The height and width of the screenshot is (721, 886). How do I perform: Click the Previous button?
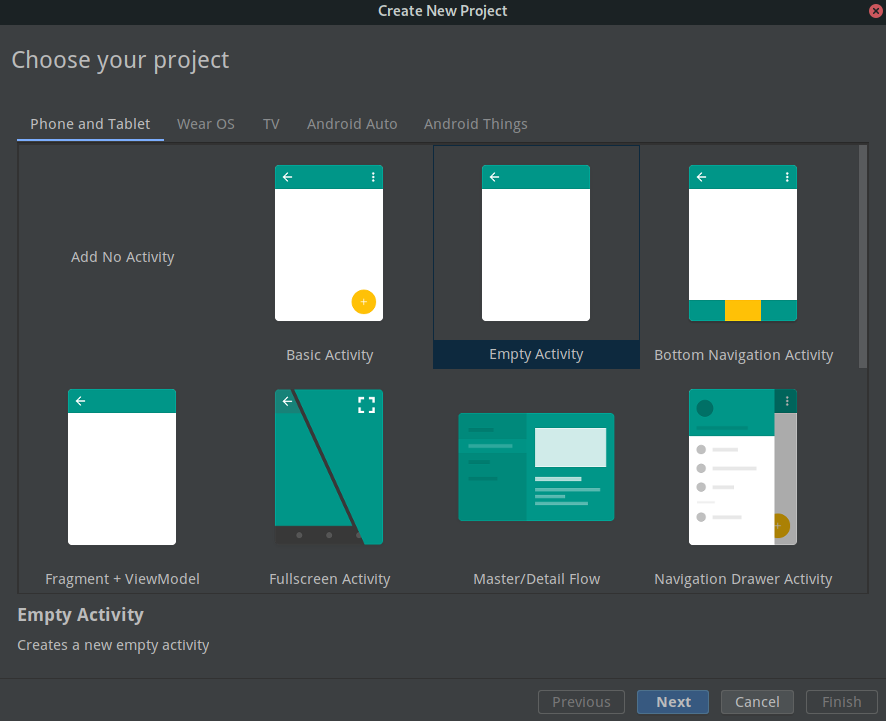[581, 702]
